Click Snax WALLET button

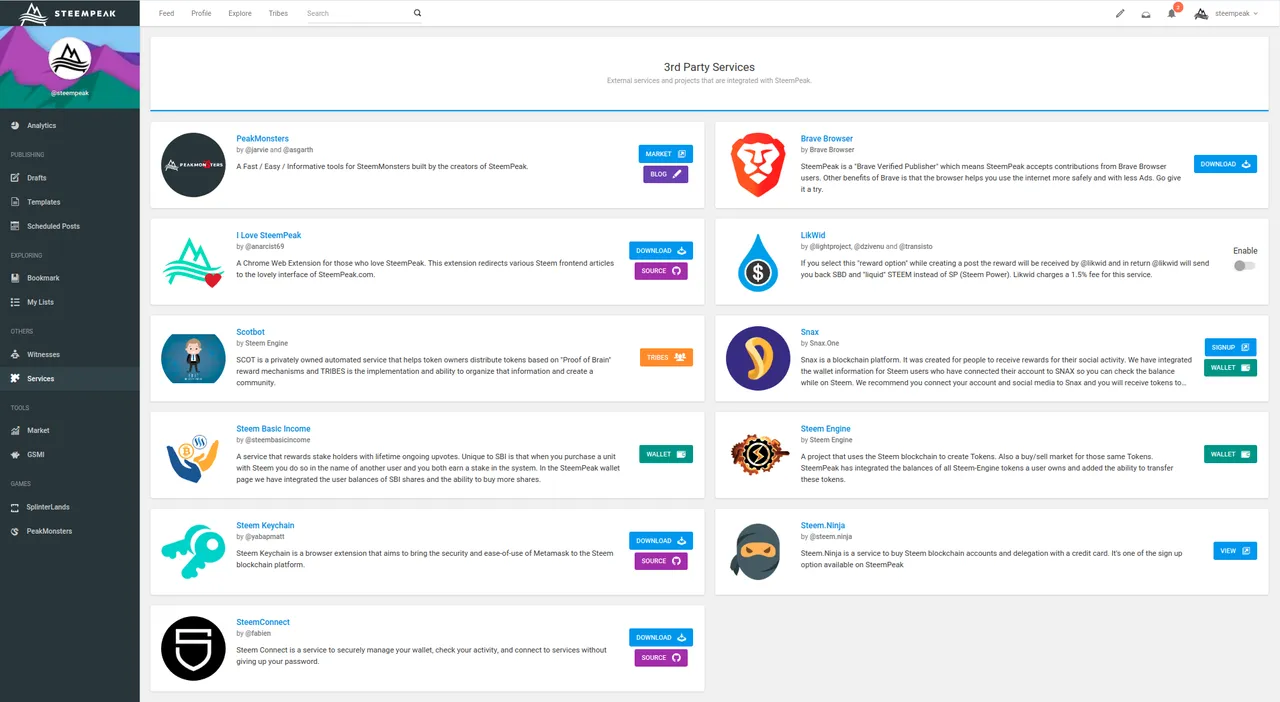tap(1230, 368)
